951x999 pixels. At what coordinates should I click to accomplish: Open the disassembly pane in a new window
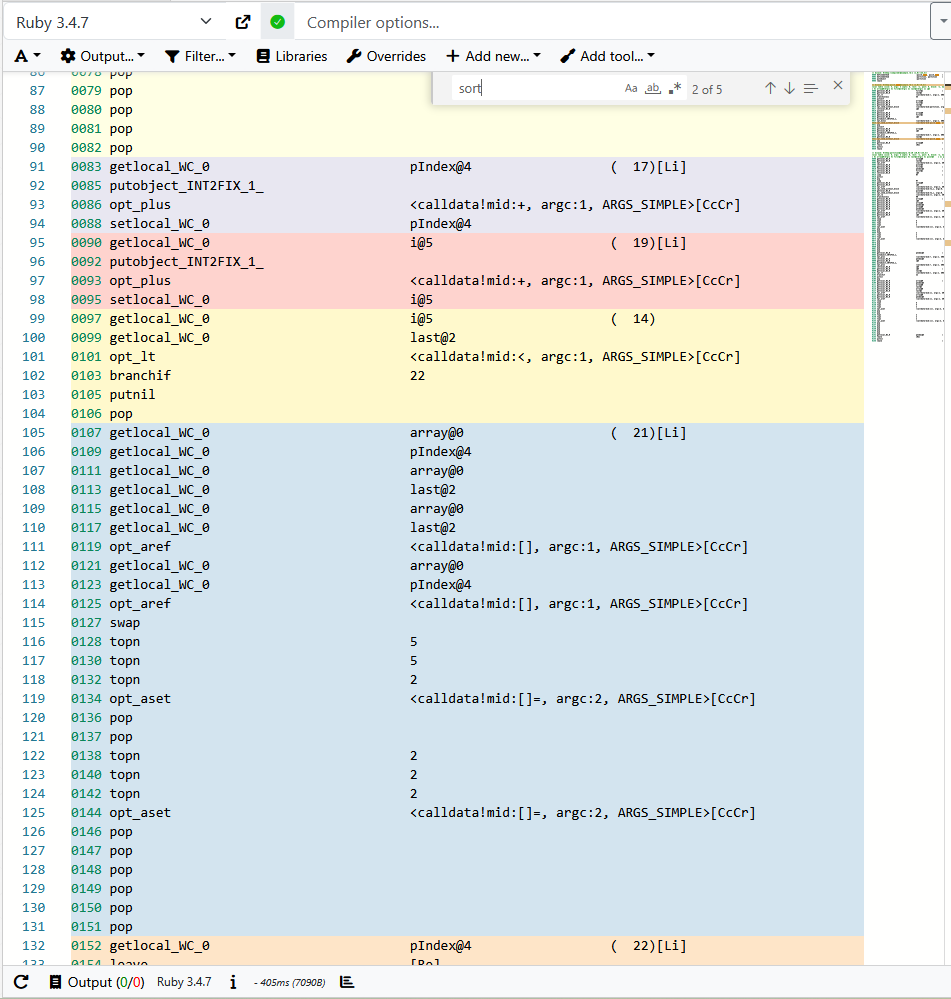242,21
